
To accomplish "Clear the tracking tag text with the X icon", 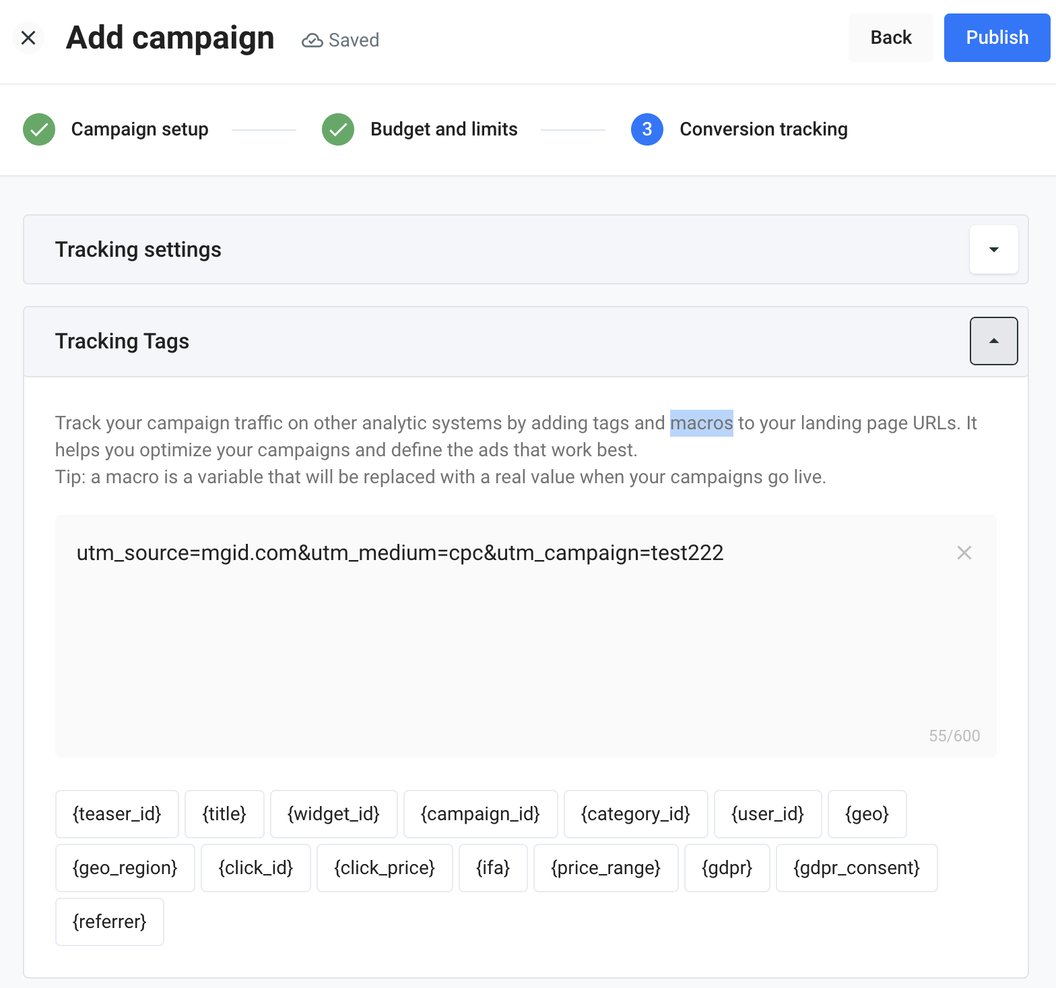I will [963, 552].
